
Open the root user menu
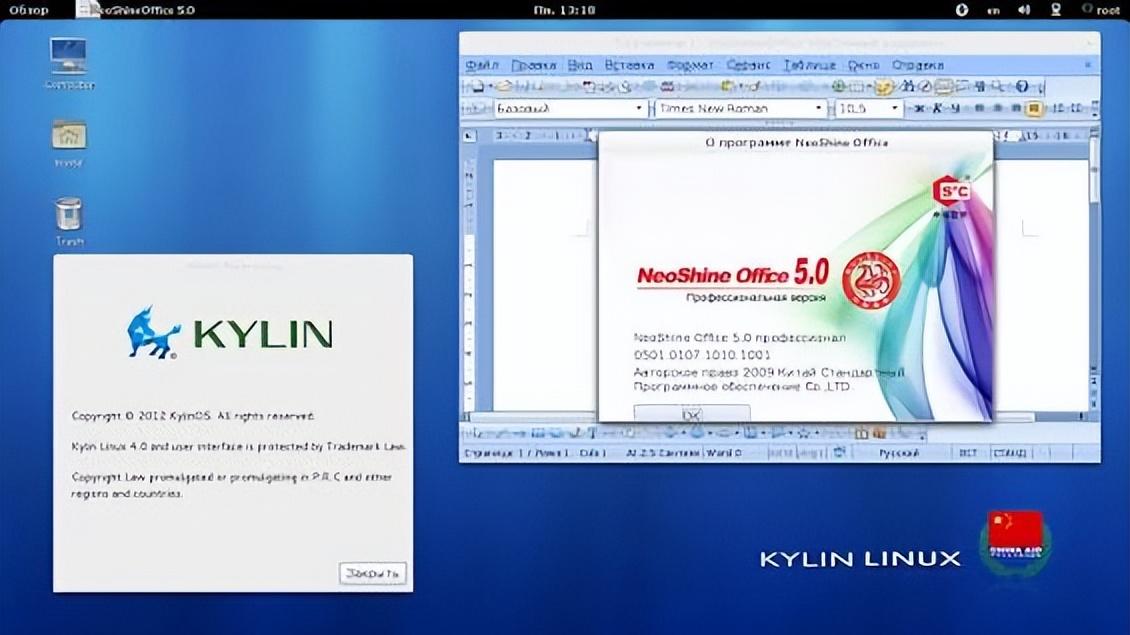tap(1100, 10)
